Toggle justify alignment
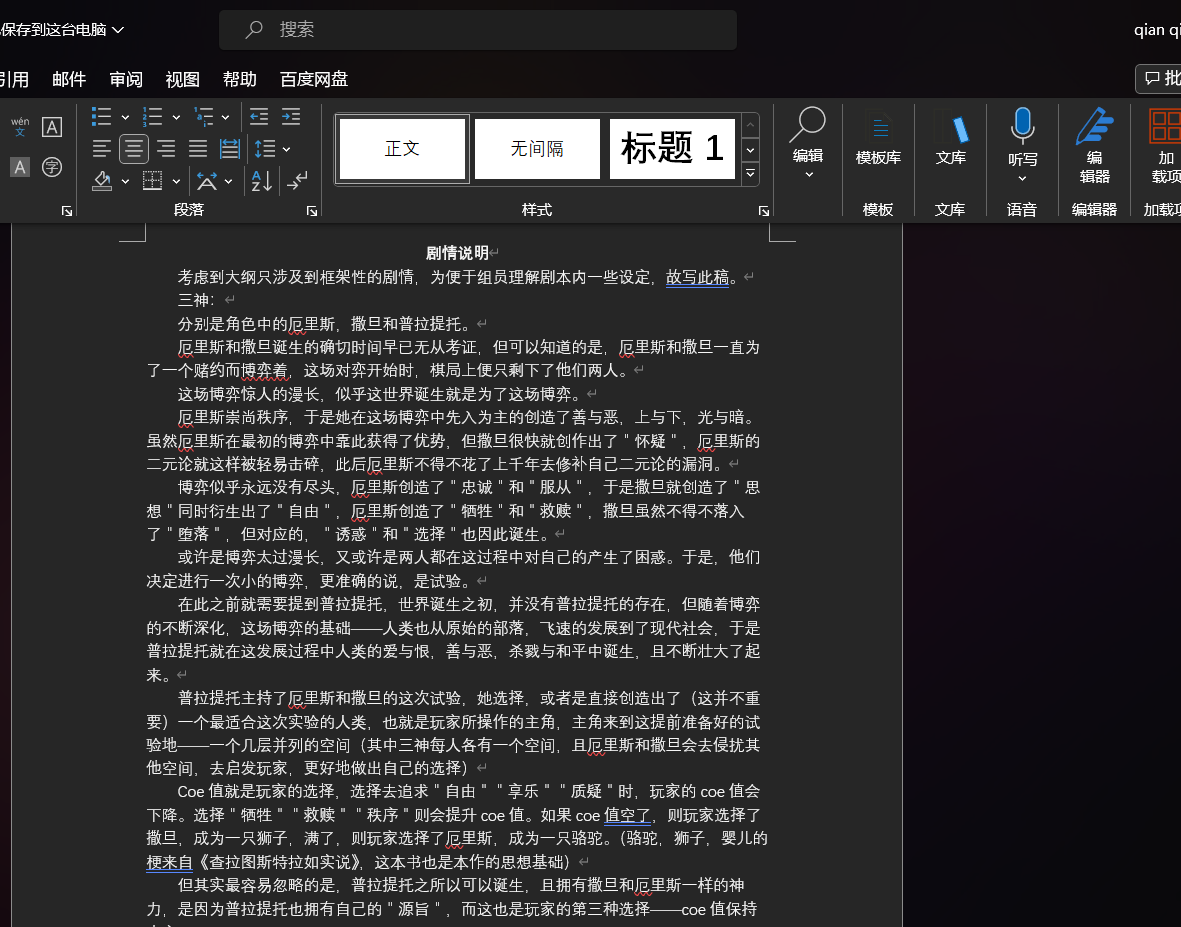The height and width of the screenshot is (927, 1181). (x=198, y=149)
